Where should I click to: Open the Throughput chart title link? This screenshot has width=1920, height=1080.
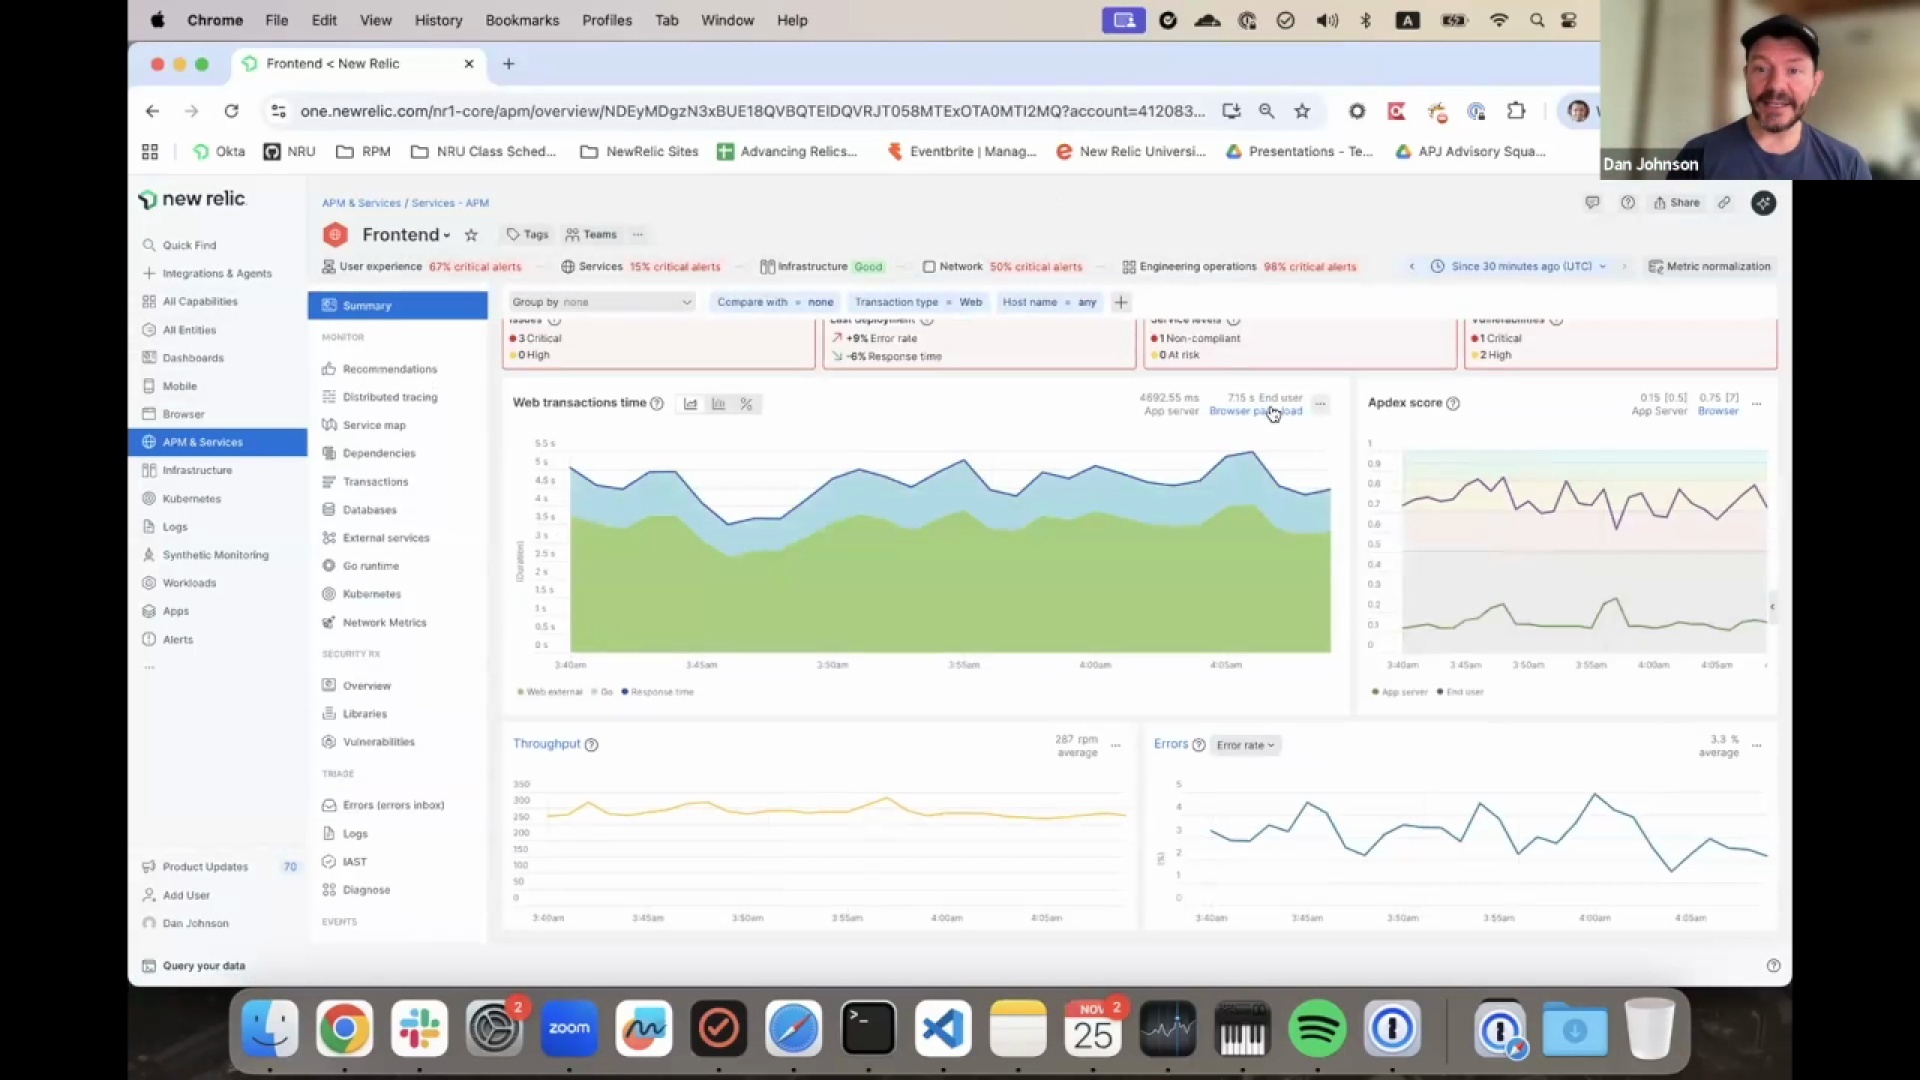pyautogui.click(x=546, y=744)
